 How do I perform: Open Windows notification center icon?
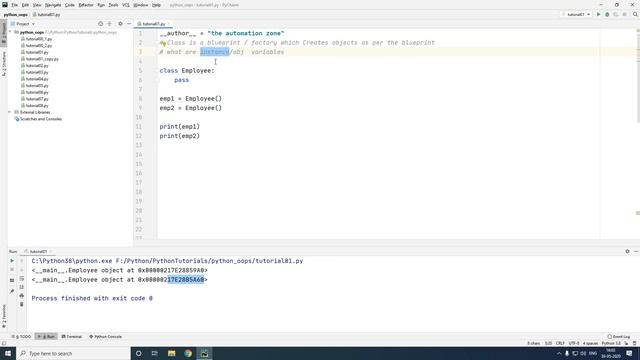(629, 353)
